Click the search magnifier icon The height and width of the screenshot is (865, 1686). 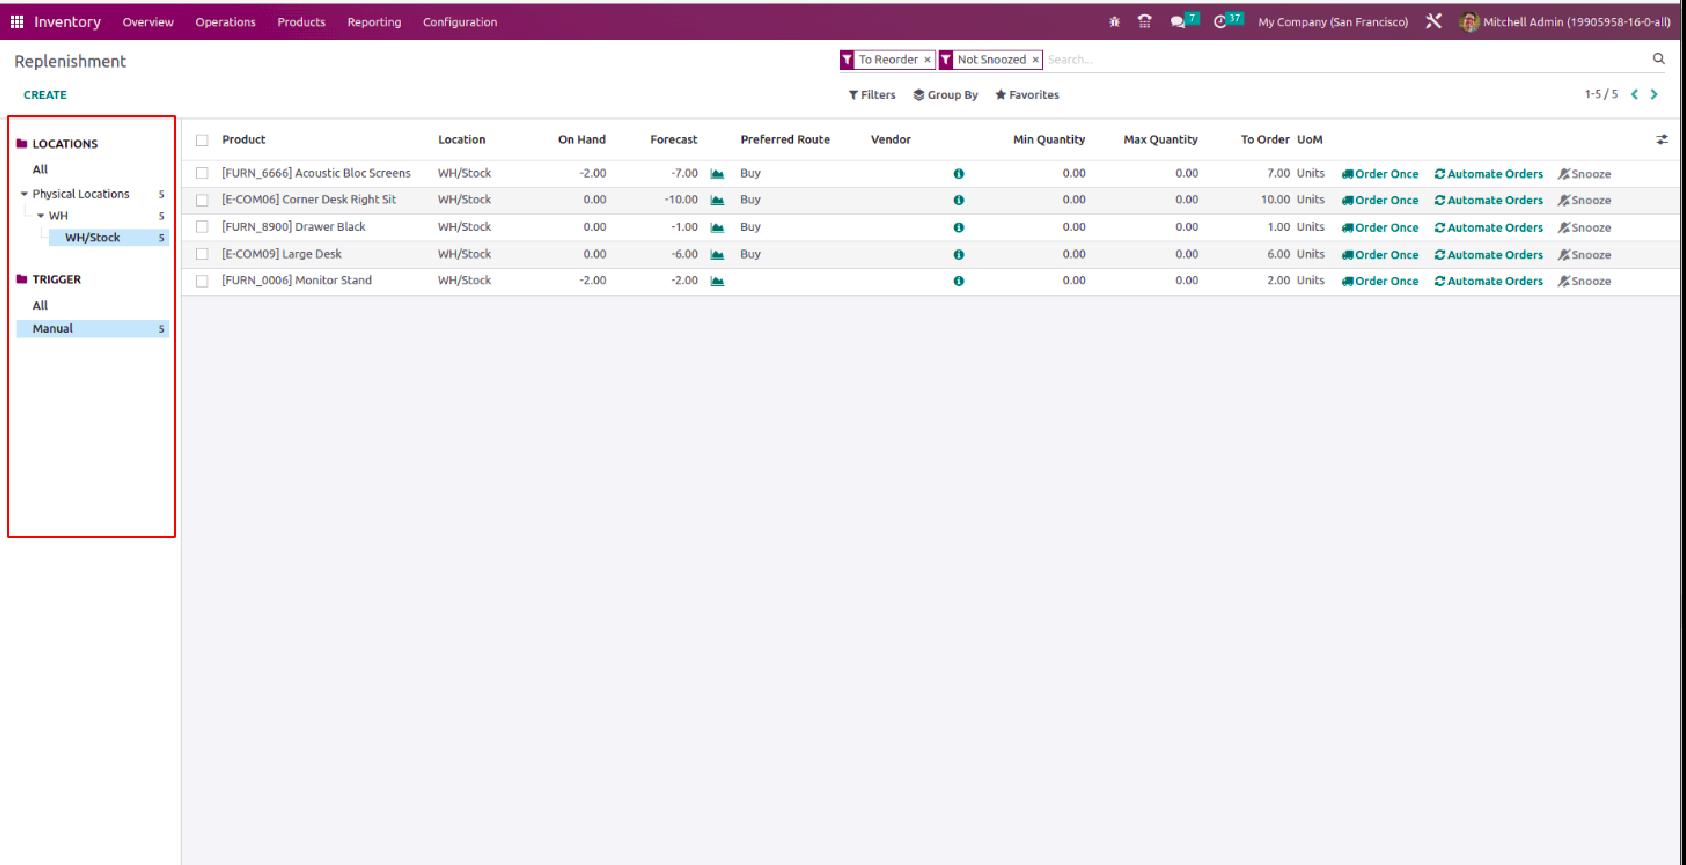click(1658, 59)
